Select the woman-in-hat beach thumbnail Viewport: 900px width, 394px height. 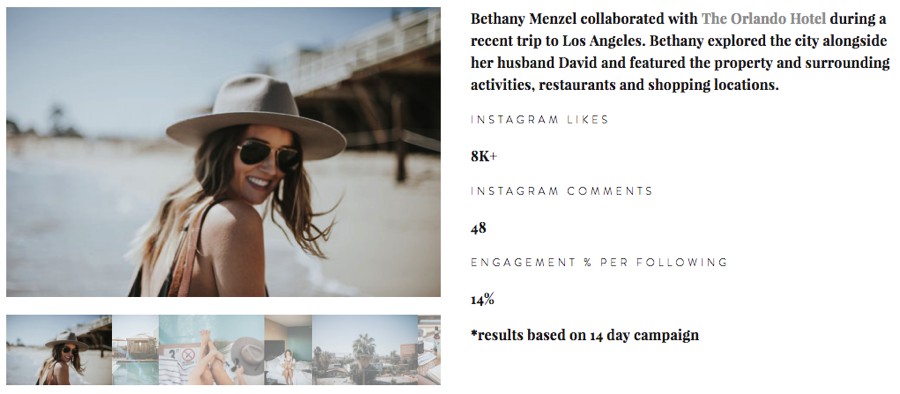[x=59, y=350]
